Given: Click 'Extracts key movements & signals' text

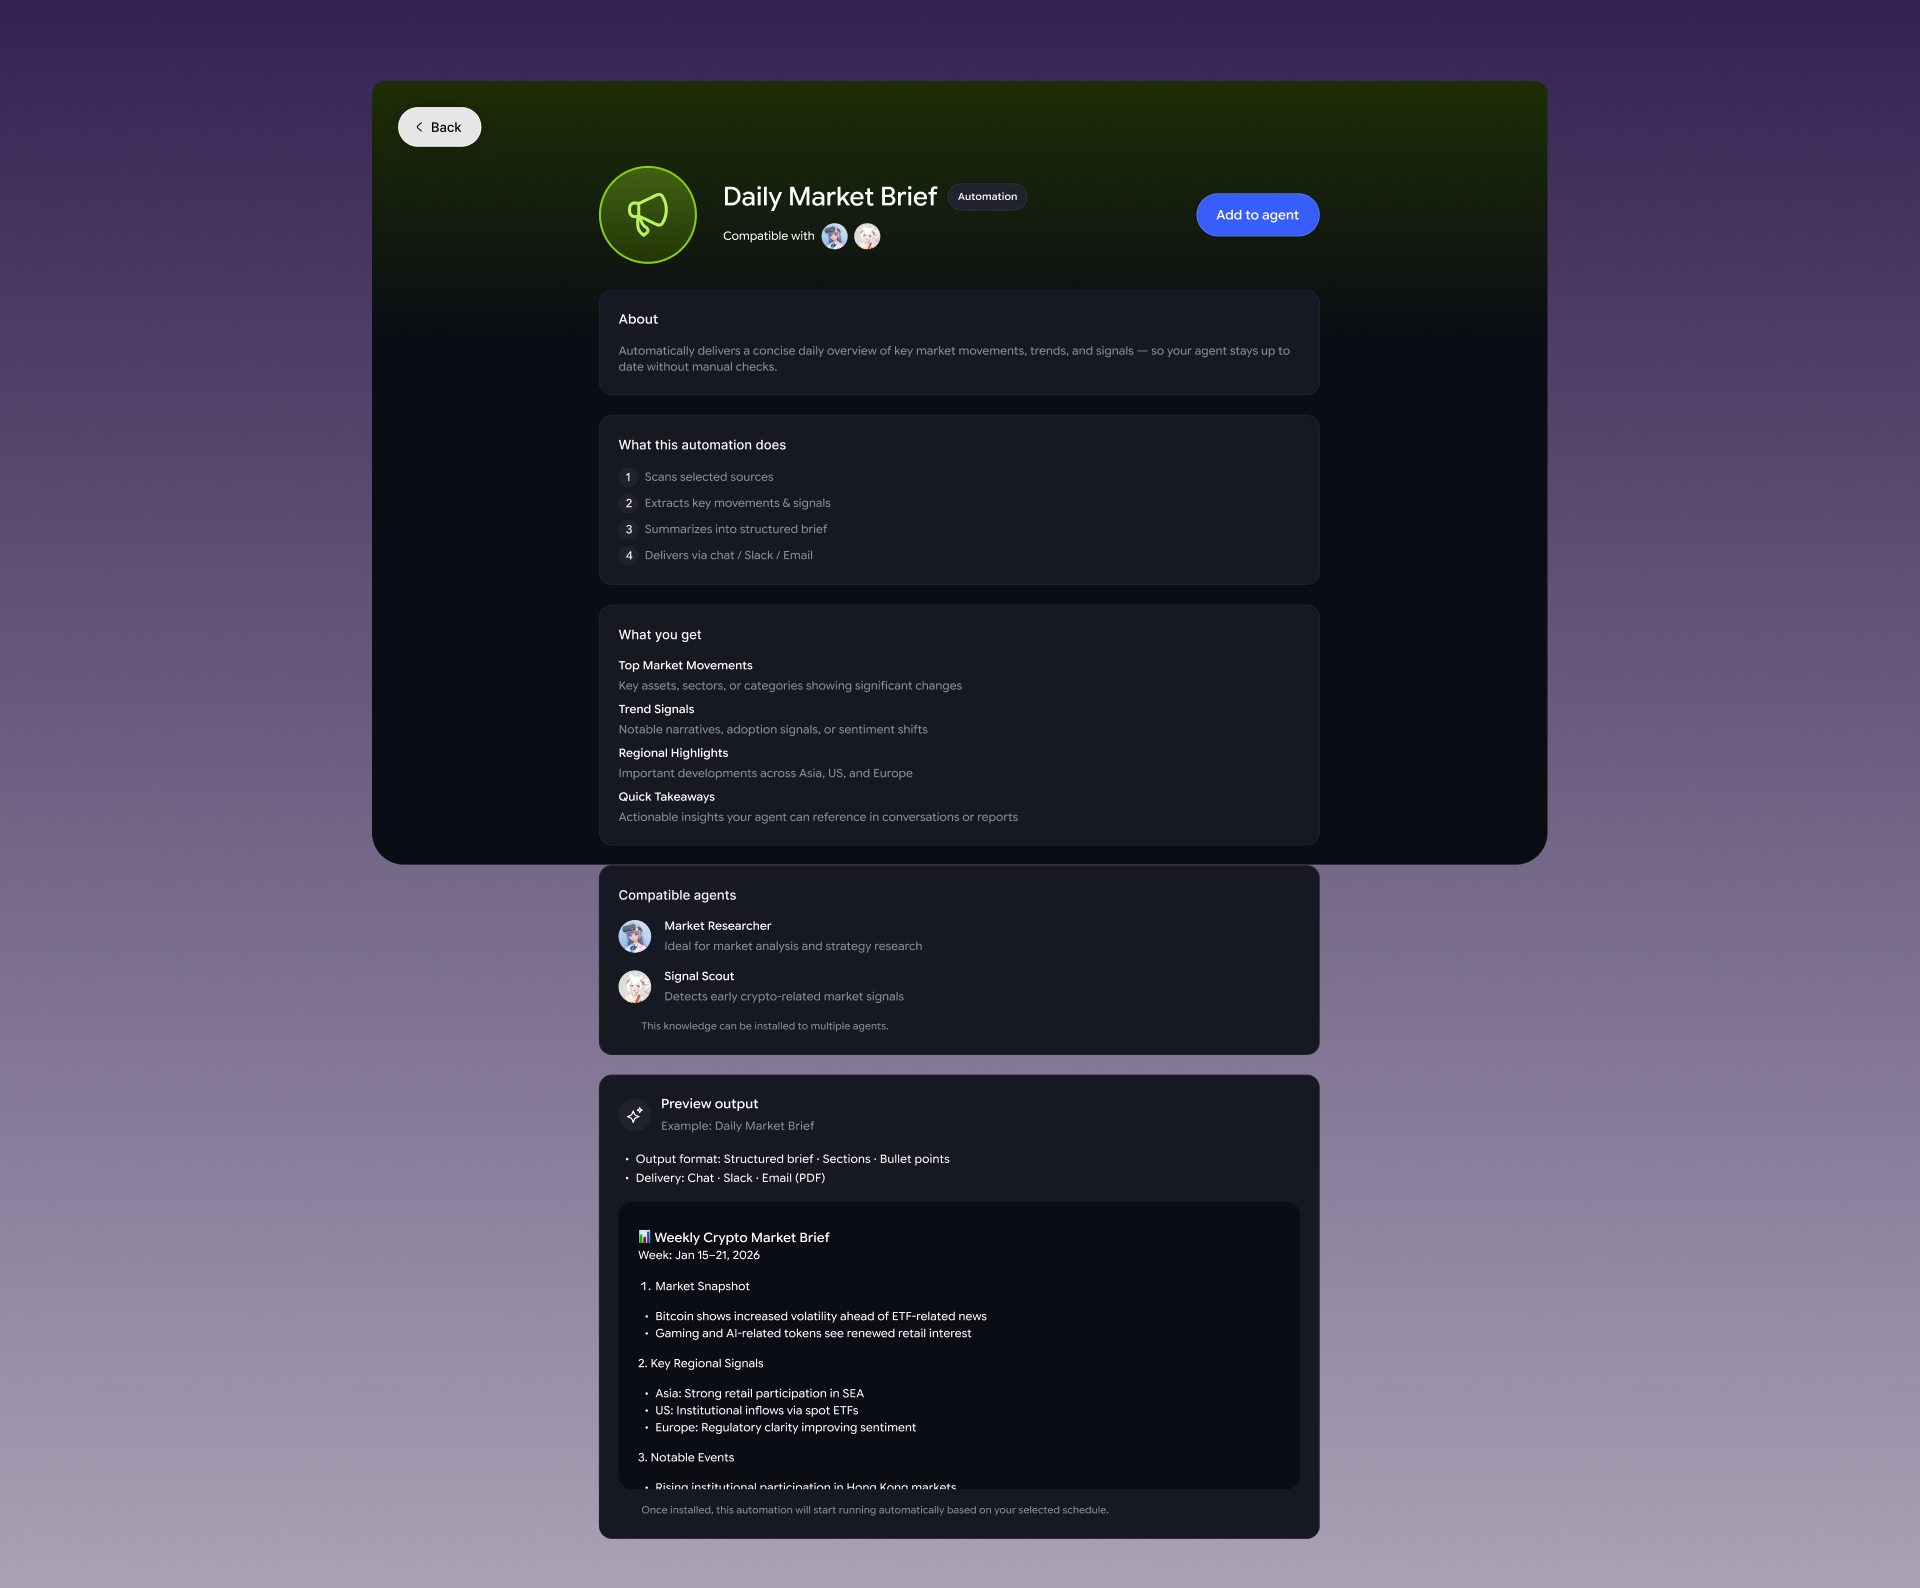Looking at the screenshot, I should [x=737, y=503].
